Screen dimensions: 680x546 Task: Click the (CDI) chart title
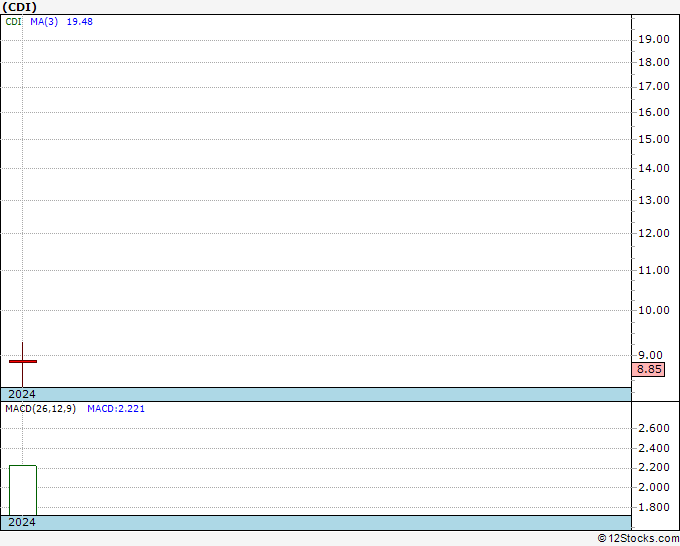click(x=20, y=7)
